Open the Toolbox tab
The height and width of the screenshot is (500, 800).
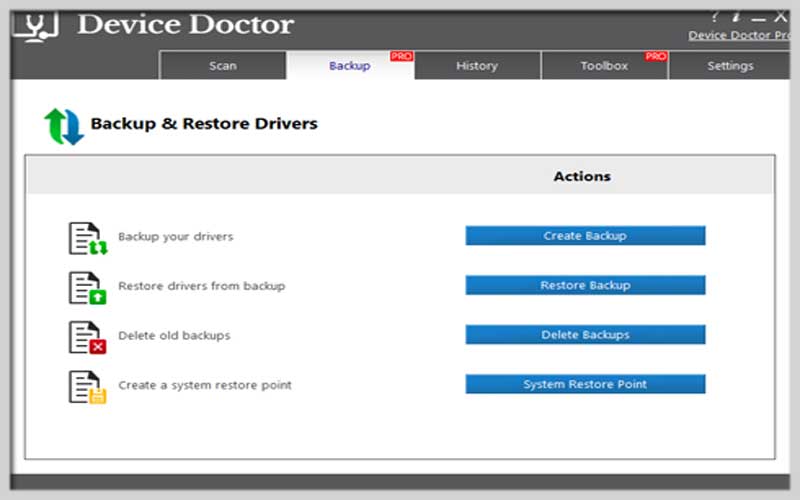(x=605, y=65)
